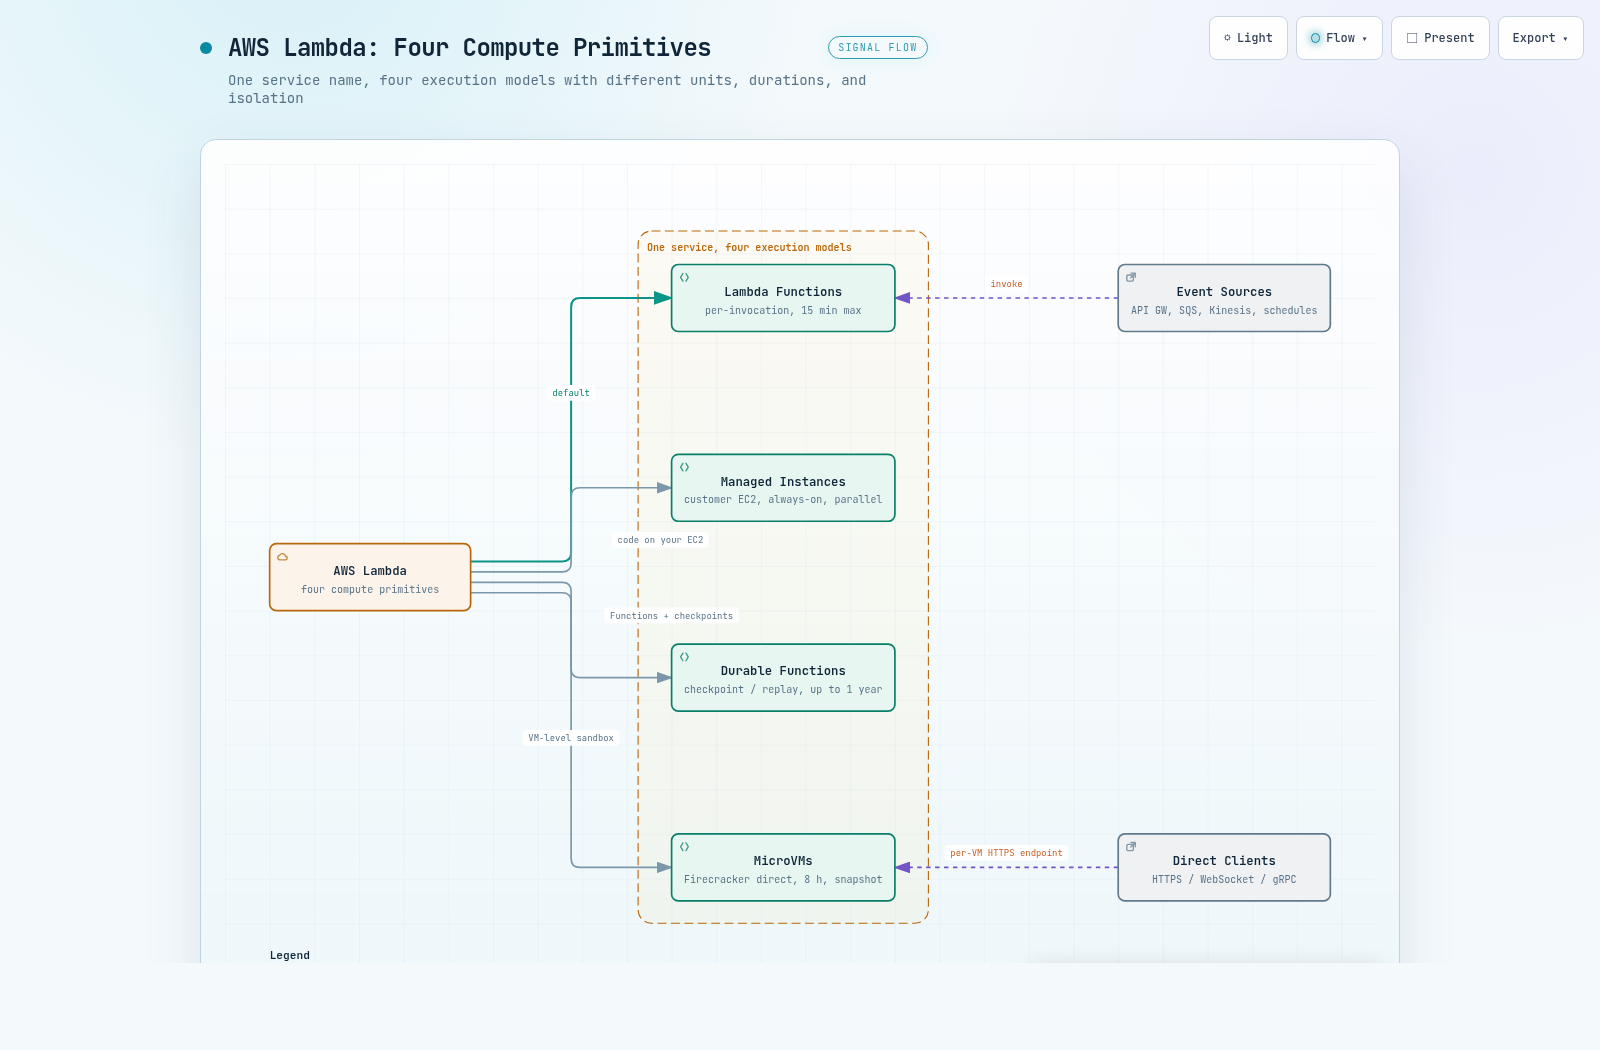Screen dimensions: 1600x1050
Task: Click the "customer EC2, always-on, parallel" text
Action: pyautogui.click(x=783, y=500)
